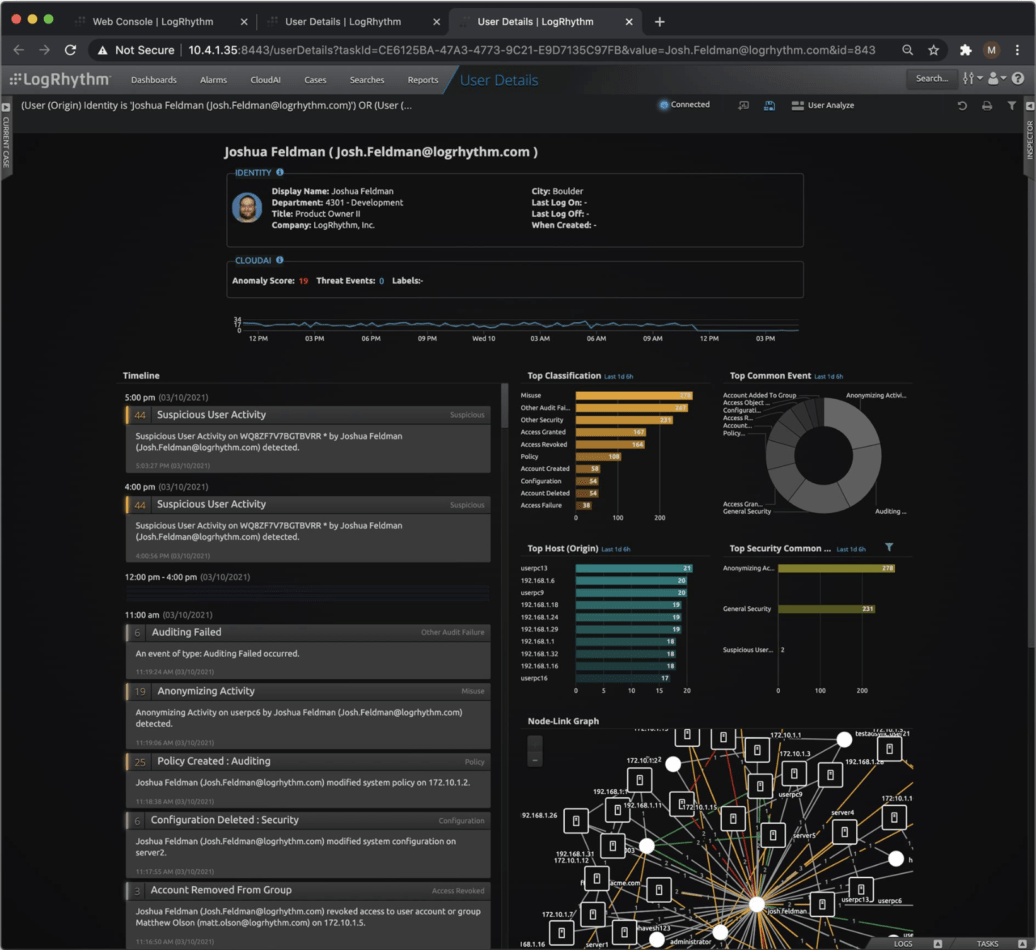
Task: Click the save-to-case disk icon
Action: click(770, 105)
